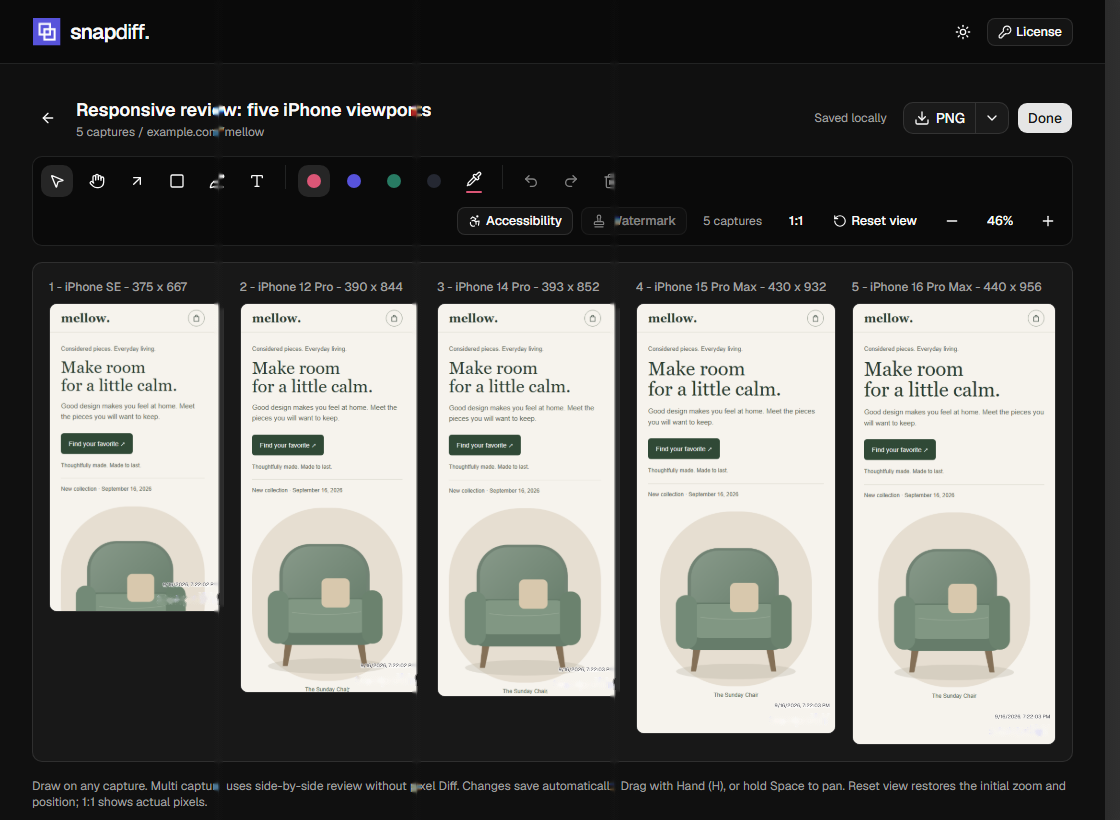Viewport: 1120px width, 820px height.
Task: Redo the last undone action
Action: tap(571, 181)
